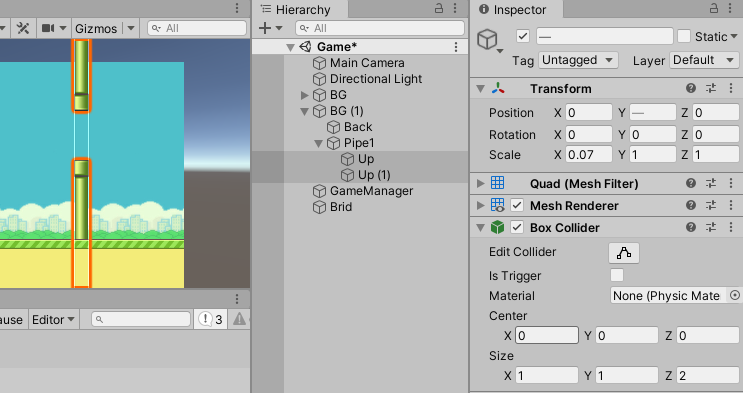Viewport: 743px width, 393px height.
Task: Open the Transform presets icon
Action: (711, 88)
